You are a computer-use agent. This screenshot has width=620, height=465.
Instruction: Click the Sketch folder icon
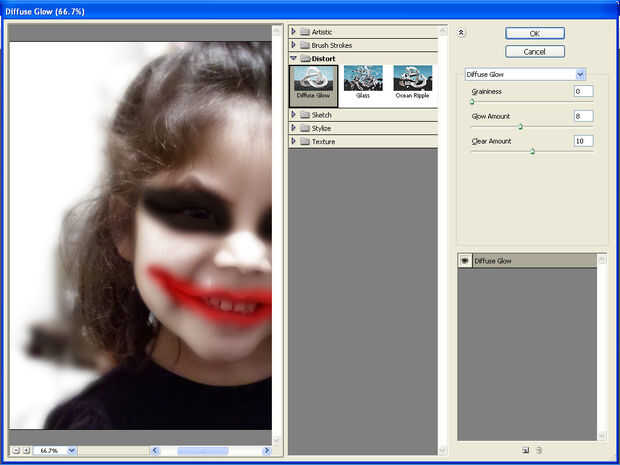coord(304,115)
